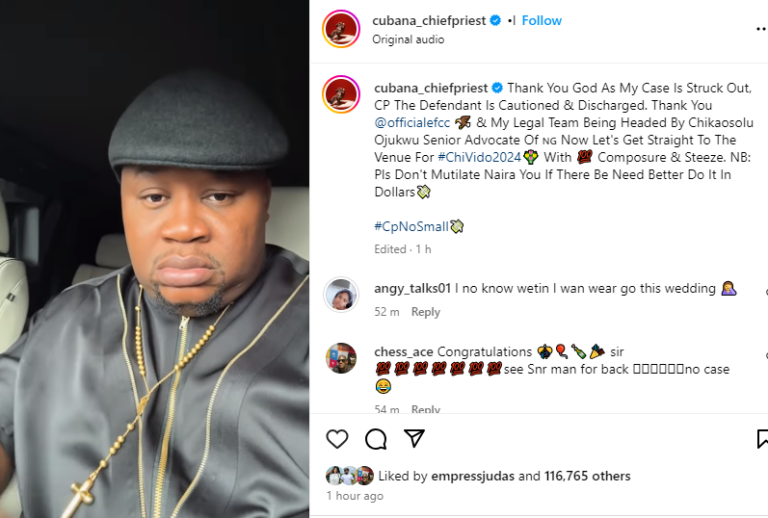This screenshot has width=768, height=518.
Task: Like the post with the heart icon
Action: coord(338,439)
